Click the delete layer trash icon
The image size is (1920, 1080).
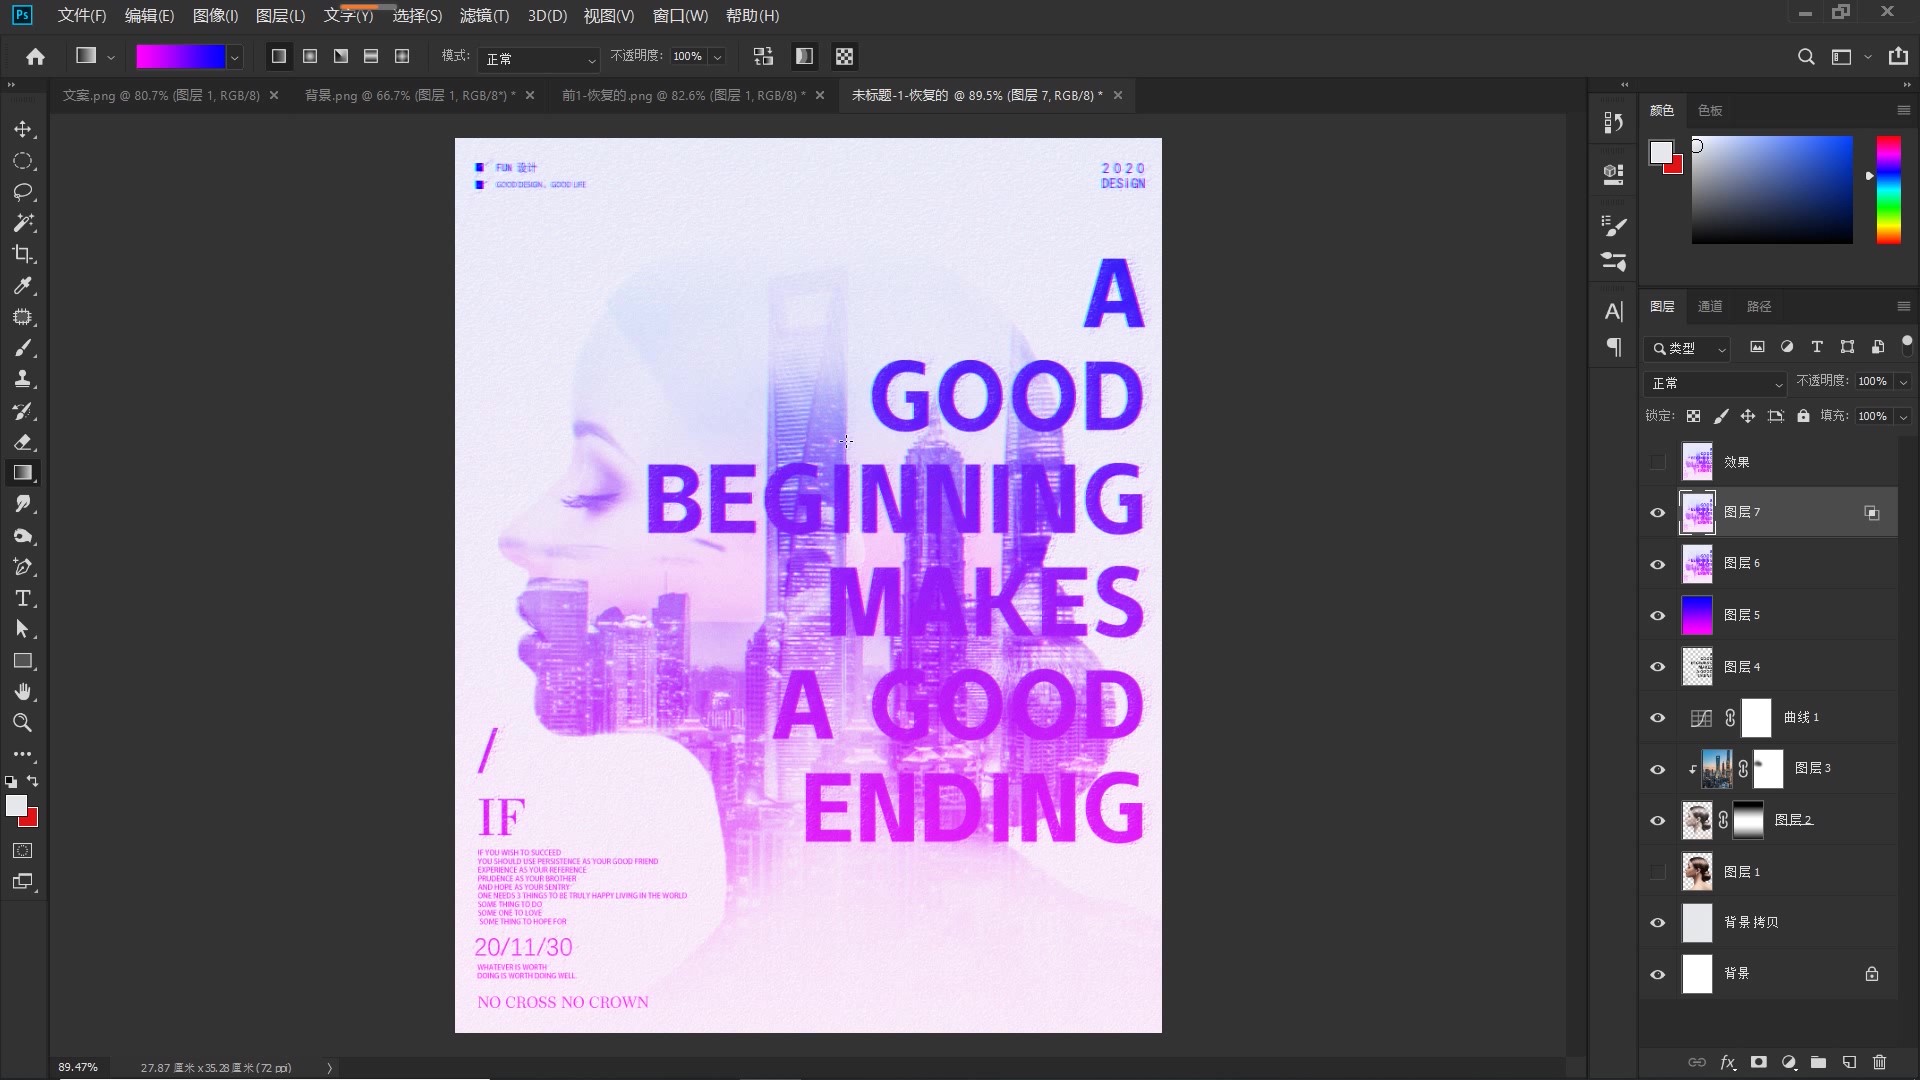1879,1062
